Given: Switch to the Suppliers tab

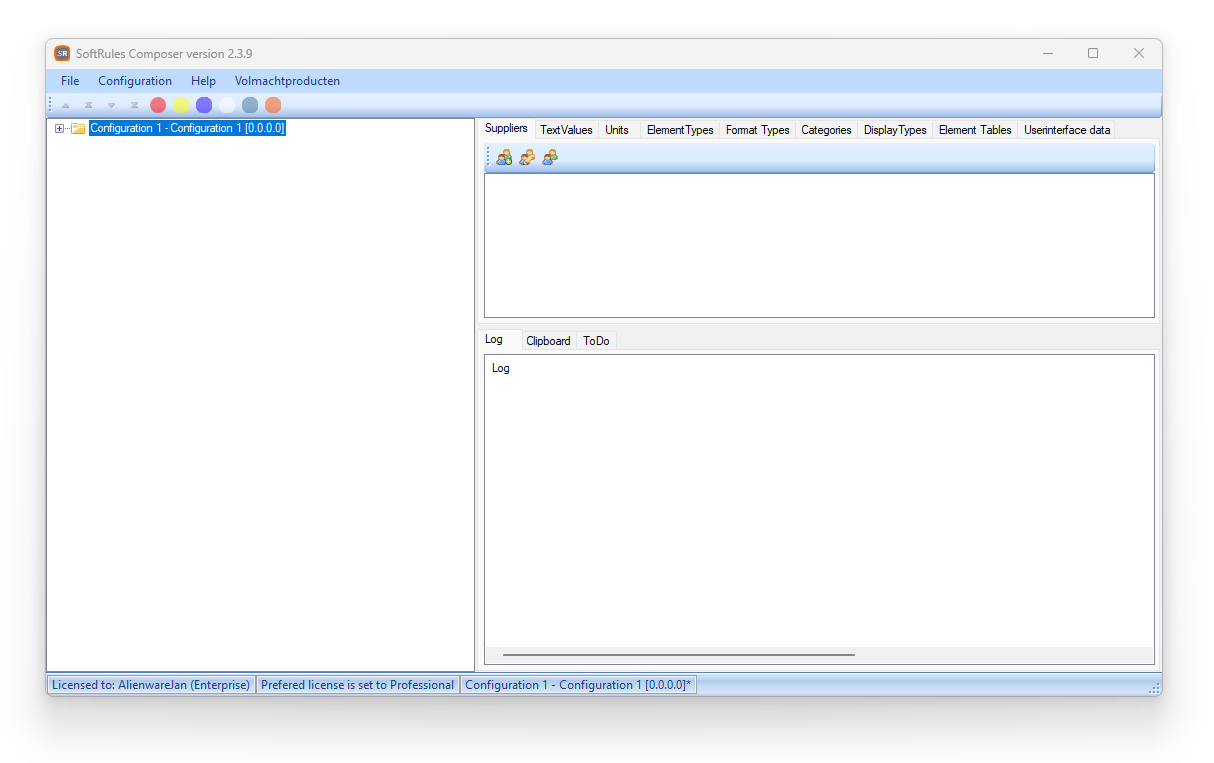Looking at the screenshot, I should [506, 128].
